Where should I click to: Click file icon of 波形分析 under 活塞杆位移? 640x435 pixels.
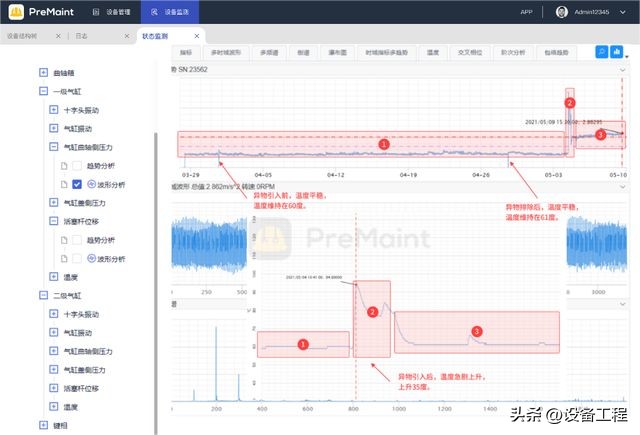[64, 259]
